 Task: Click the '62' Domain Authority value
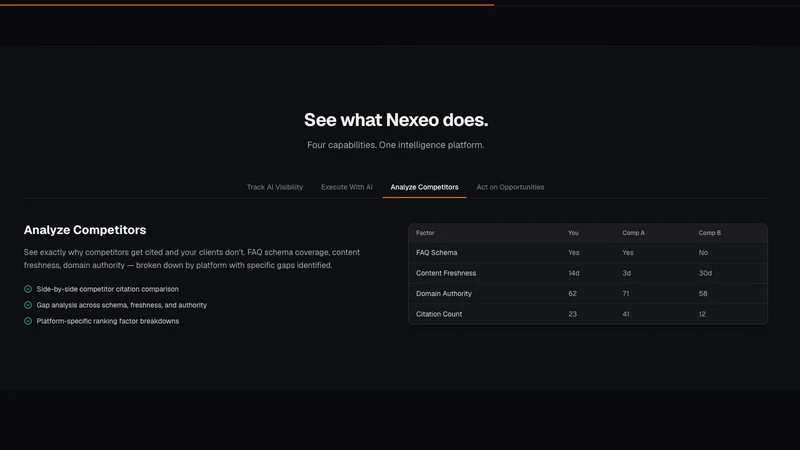tap(572, 293)
